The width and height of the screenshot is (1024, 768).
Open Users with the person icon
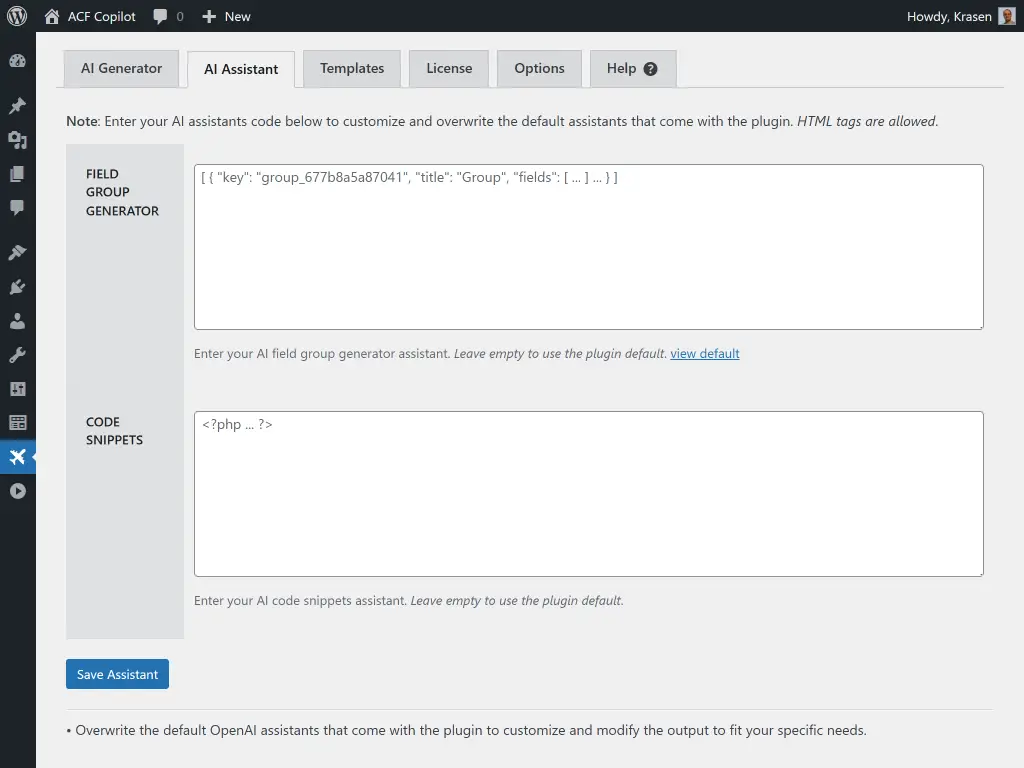[x=17, y=321]
